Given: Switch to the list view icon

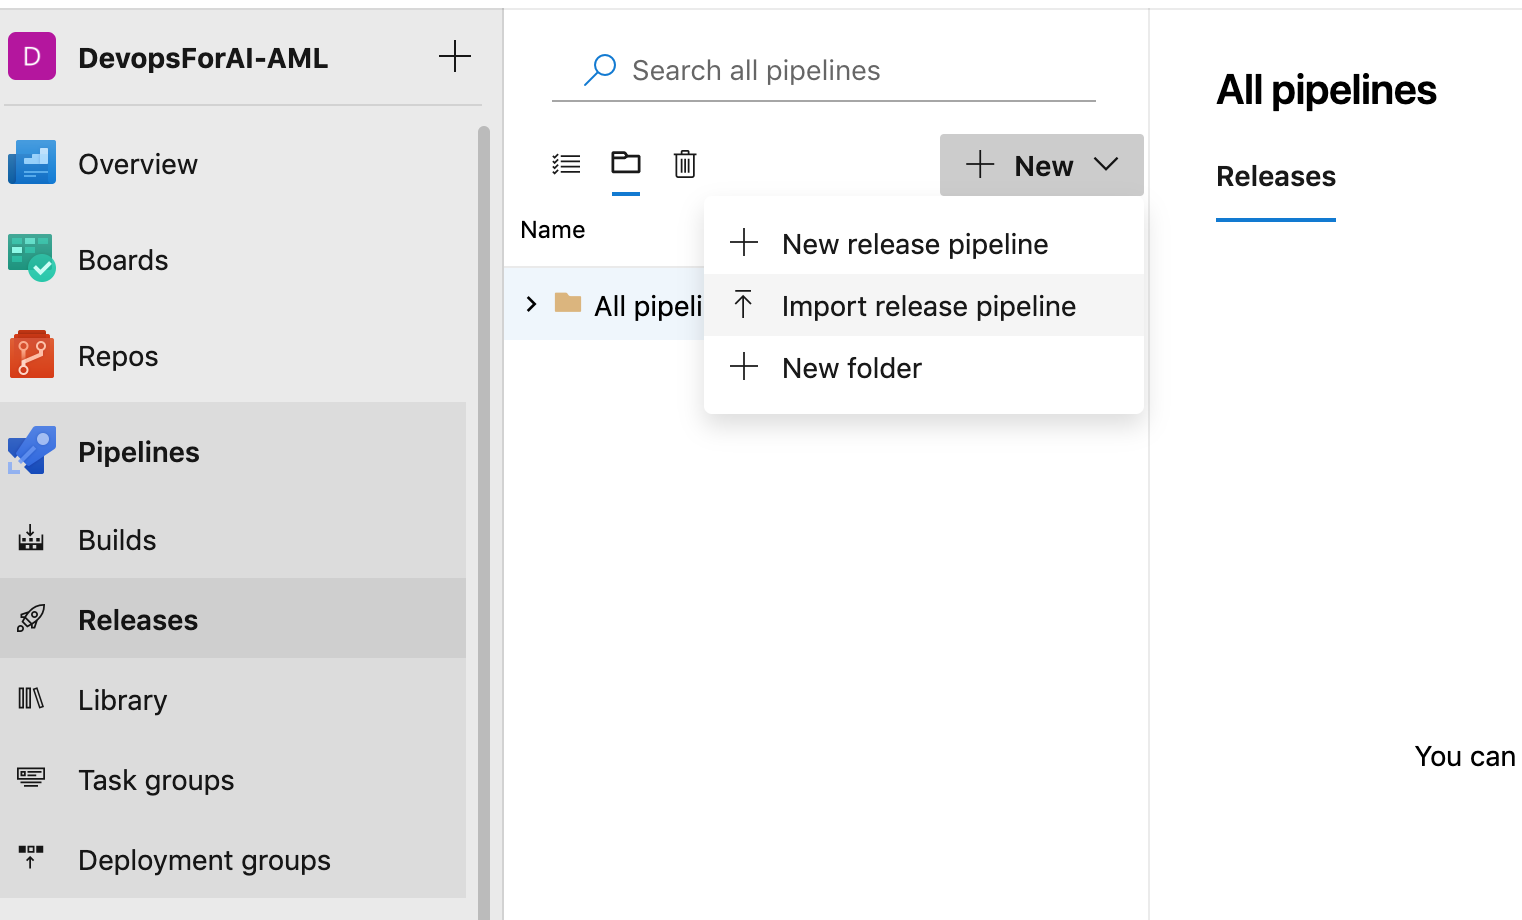Looking at the screenshot, I should click(x=566, y=164).
